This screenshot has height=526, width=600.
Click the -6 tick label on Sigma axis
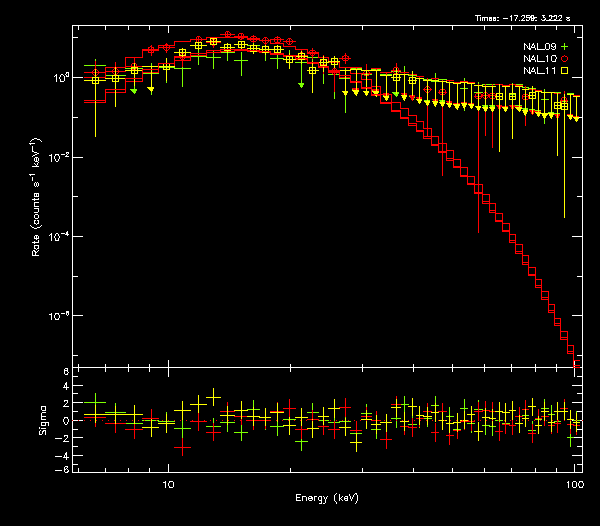(64, 469)
